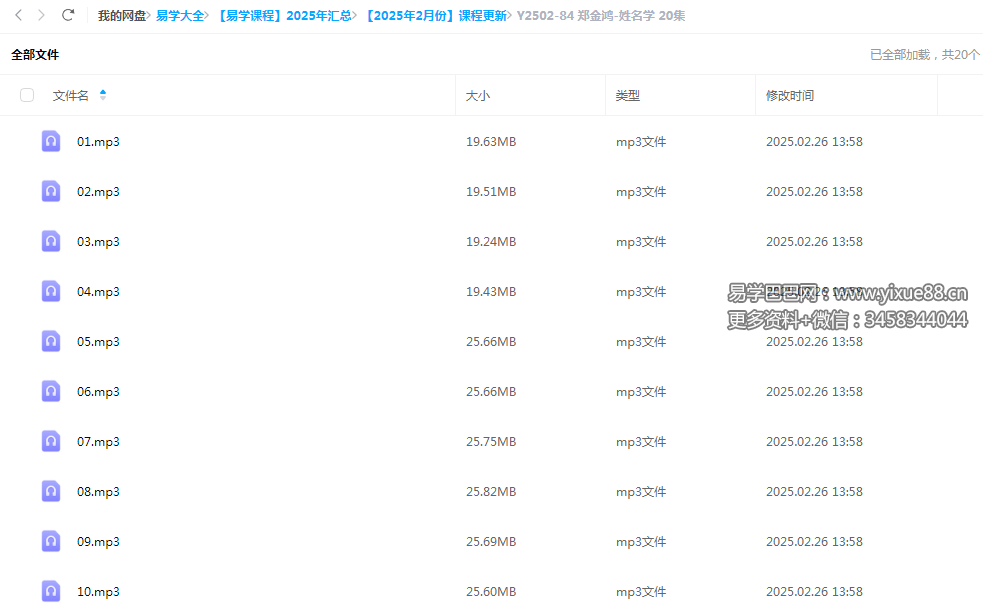Click the back navigation arrow
Screen dimensions: 983x613
click(x=18, y=15)
